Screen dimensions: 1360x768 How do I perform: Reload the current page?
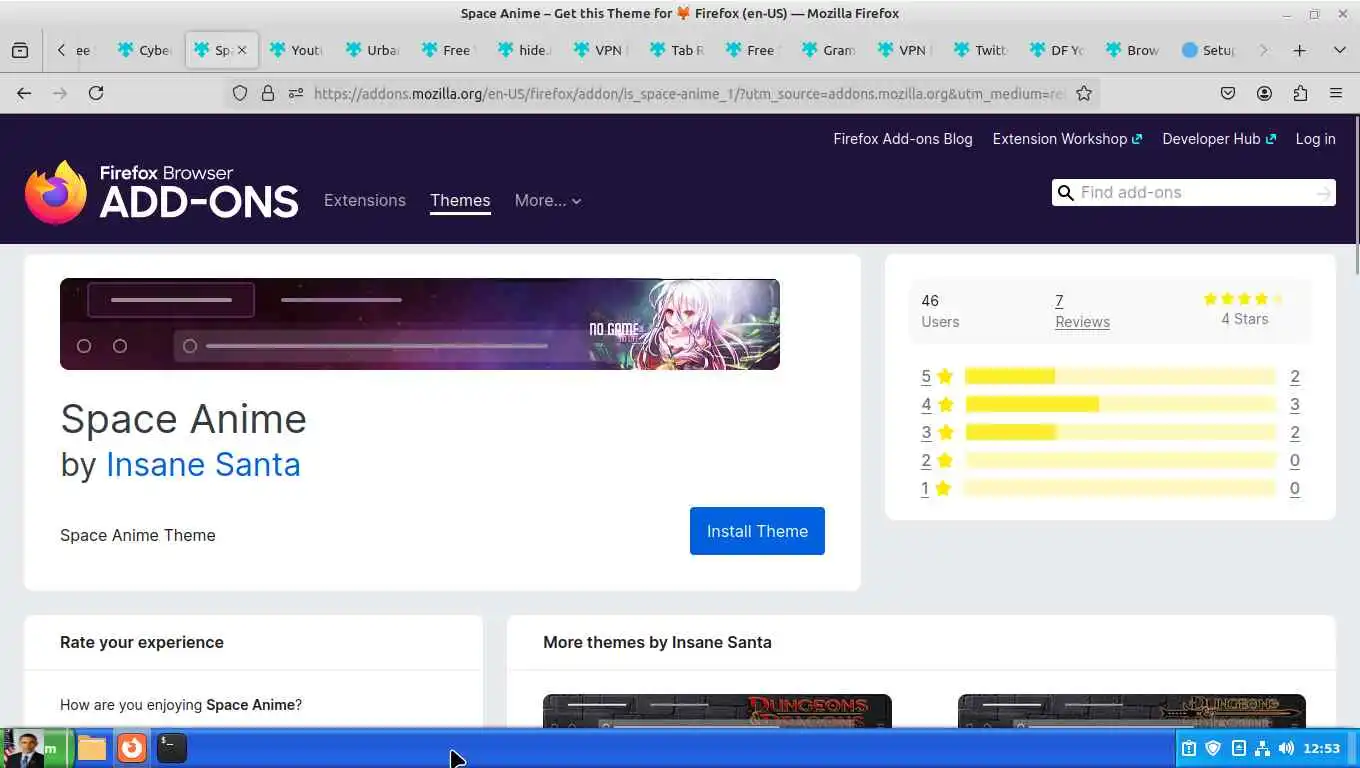pyautogui.click(x=96, y=93)
